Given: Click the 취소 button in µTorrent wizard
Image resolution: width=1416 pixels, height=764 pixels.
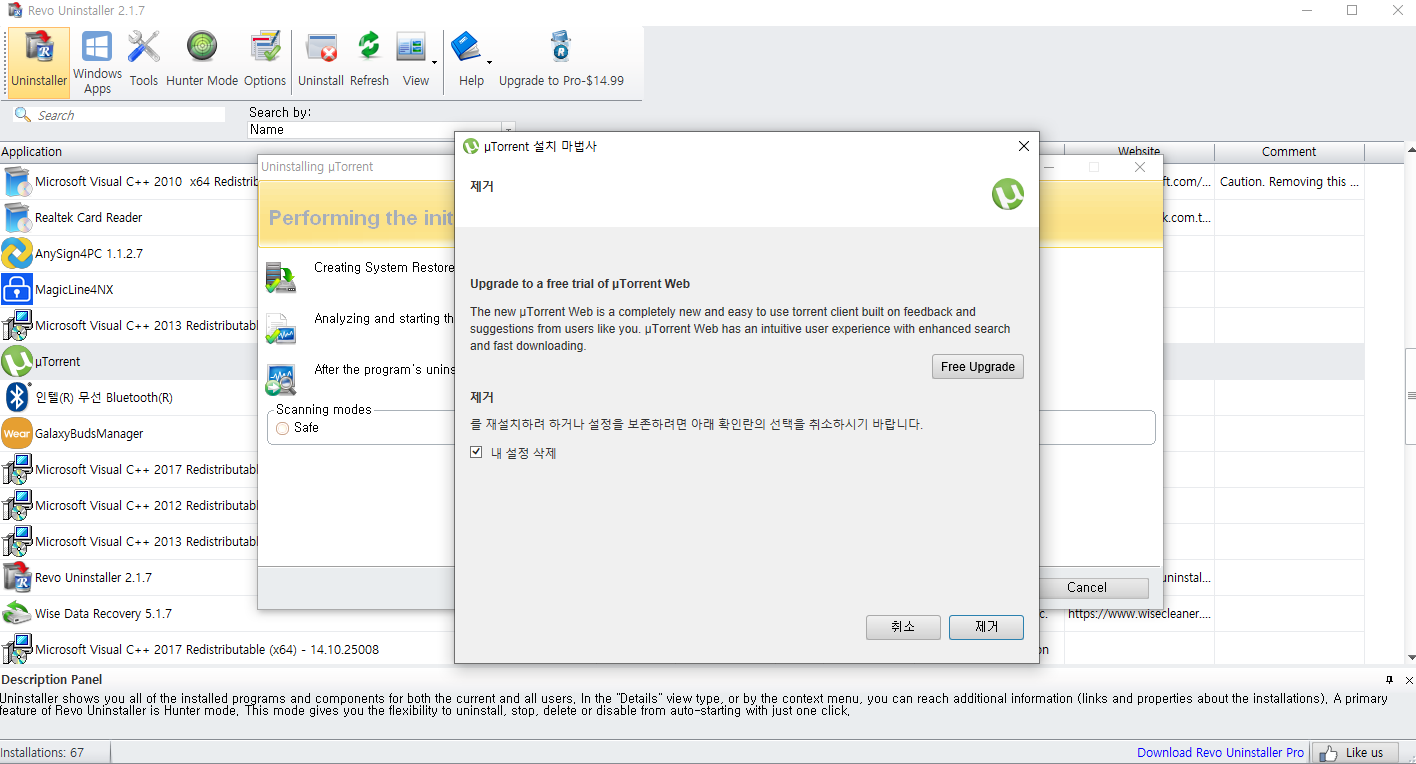Looking at the screenshot, I should pos(903,627).
